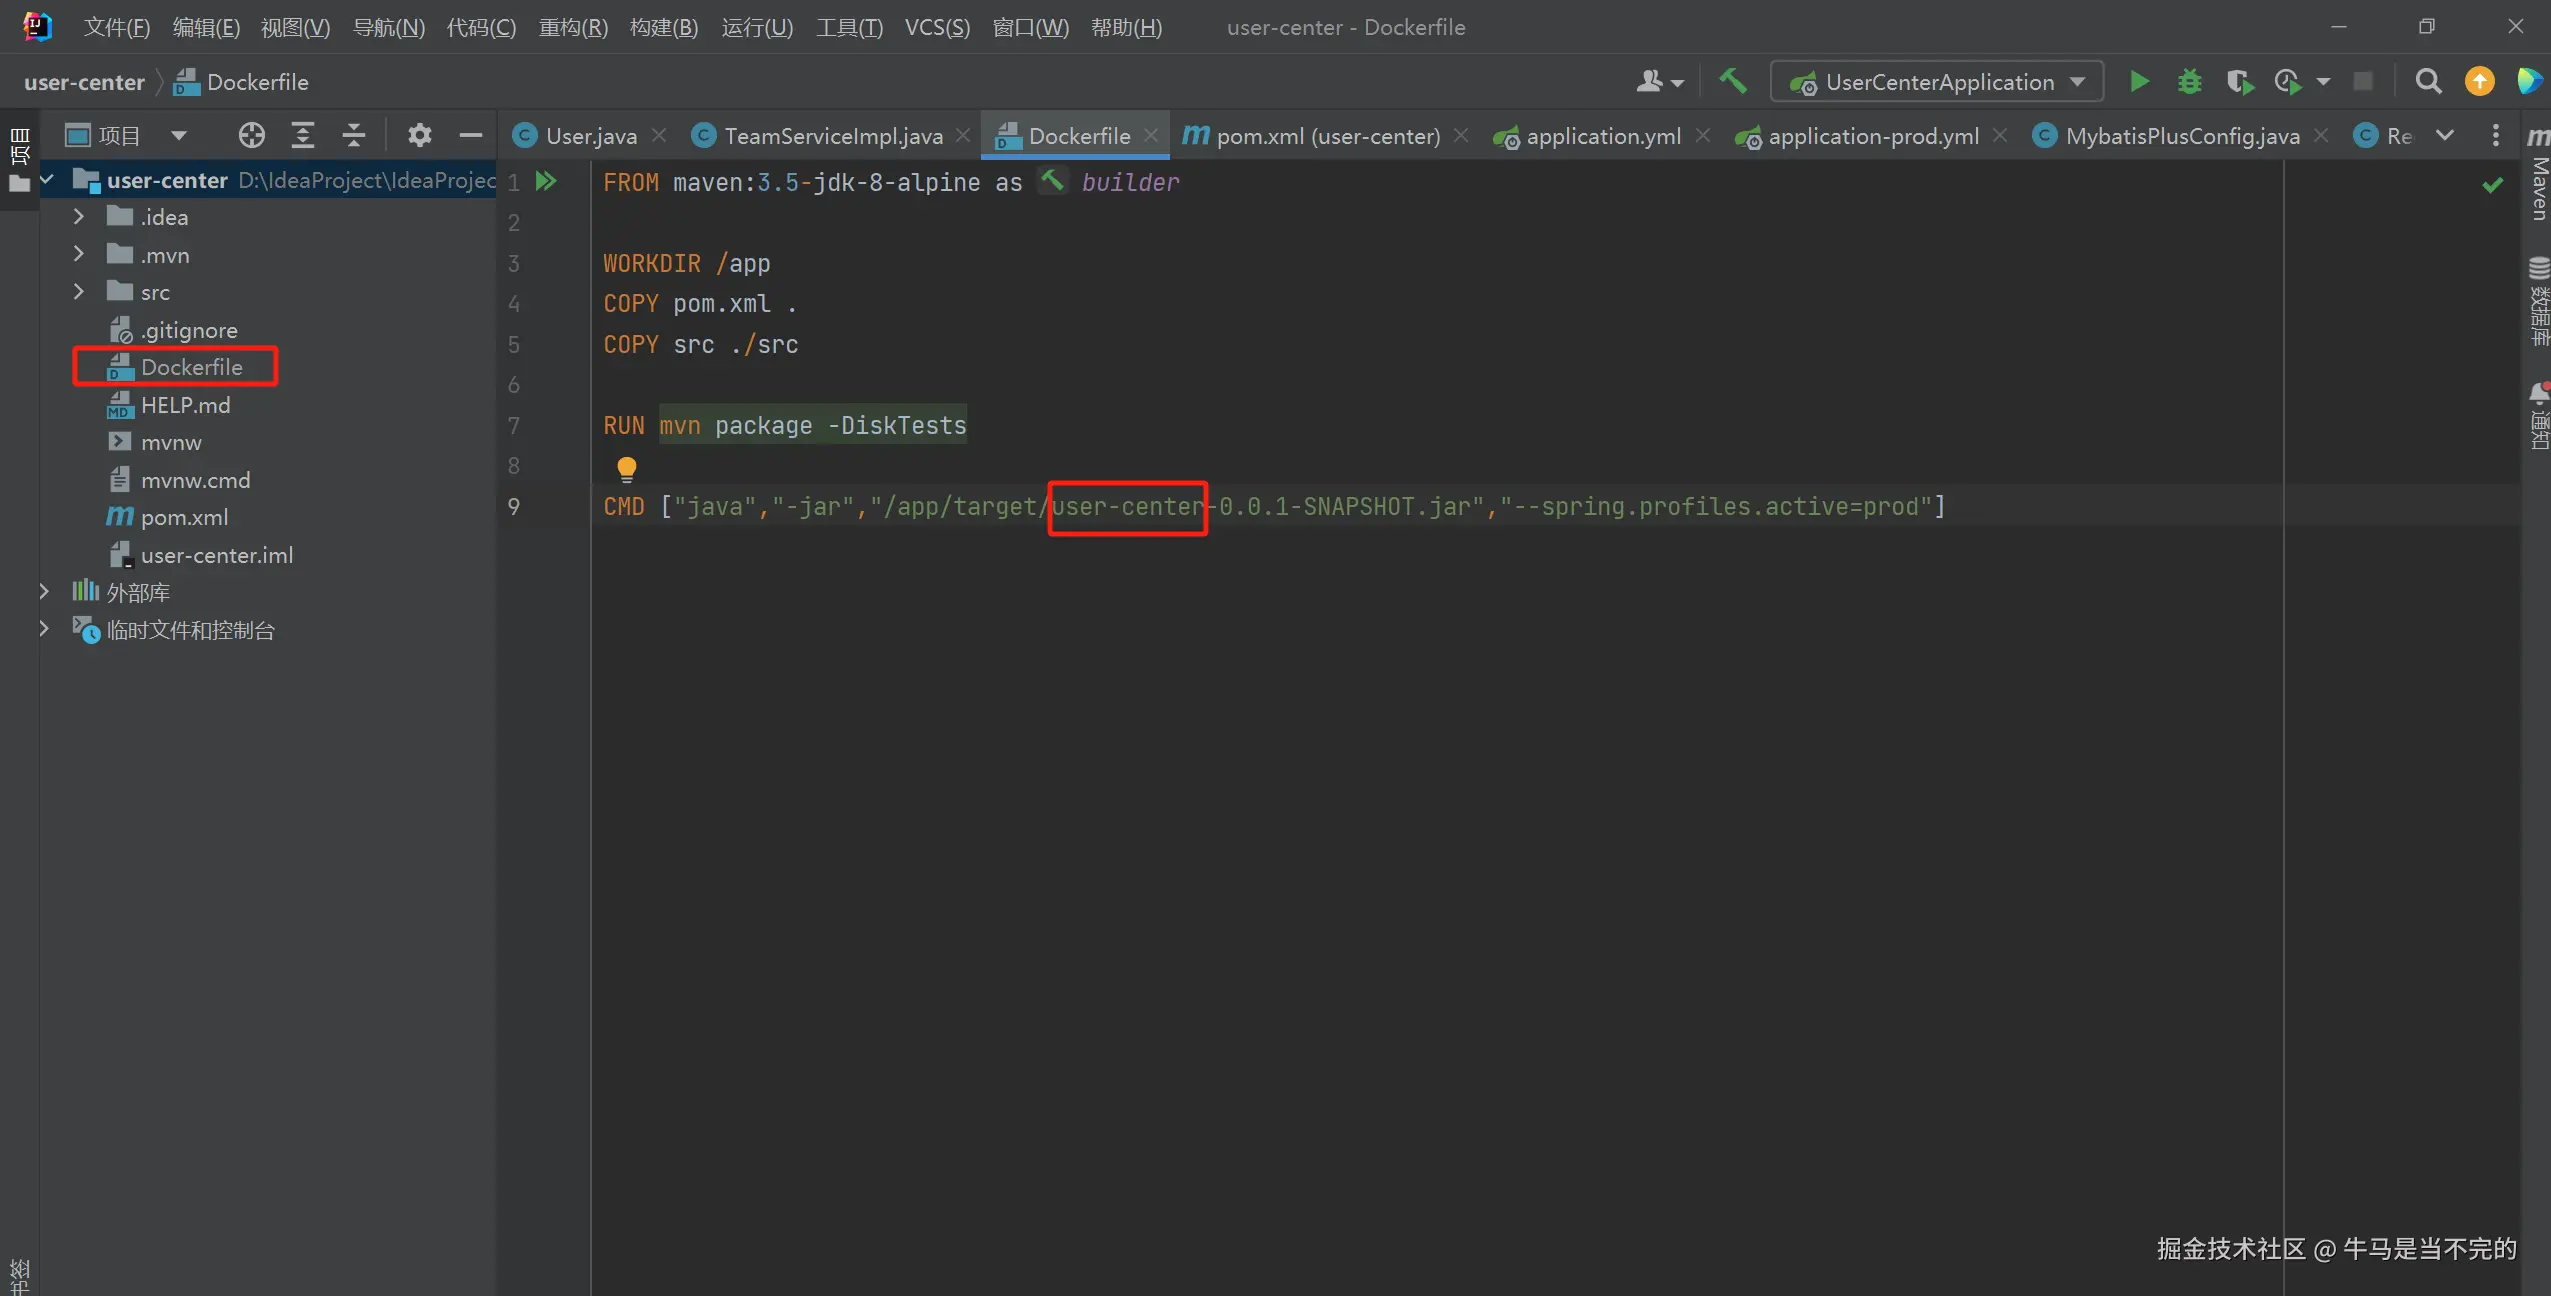The width and height of the screenshot is (2551, 1296).
Task: Click the green Run application button
Action: pyautogui.click(x=2139, y=82)
